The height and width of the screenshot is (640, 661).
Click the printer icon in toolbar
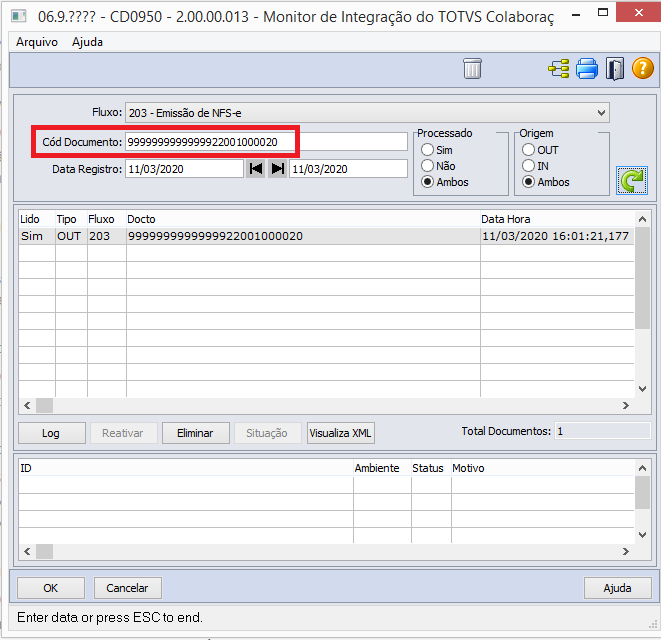(587, 69)
